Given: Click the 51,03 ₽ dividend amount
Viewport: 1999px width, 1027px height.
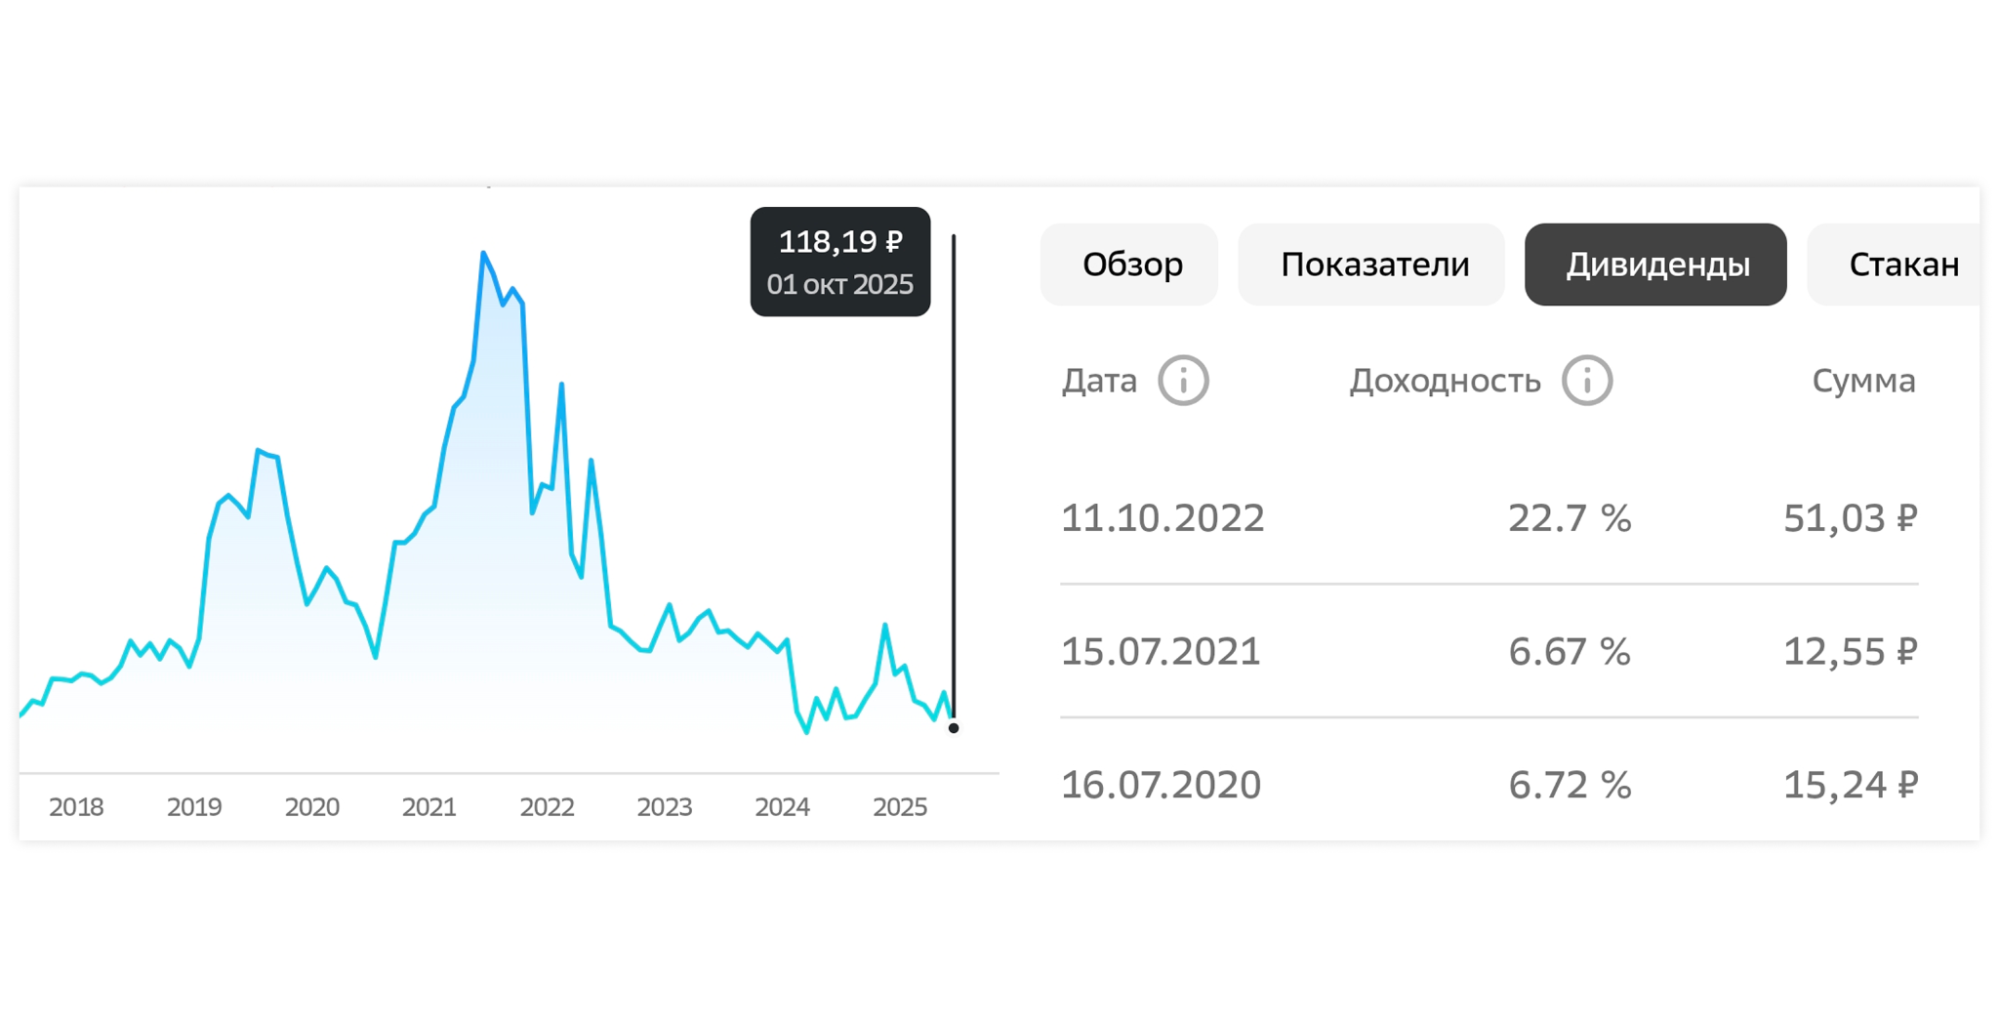Looking at the screenshot, I should [x=1850, y=518].
